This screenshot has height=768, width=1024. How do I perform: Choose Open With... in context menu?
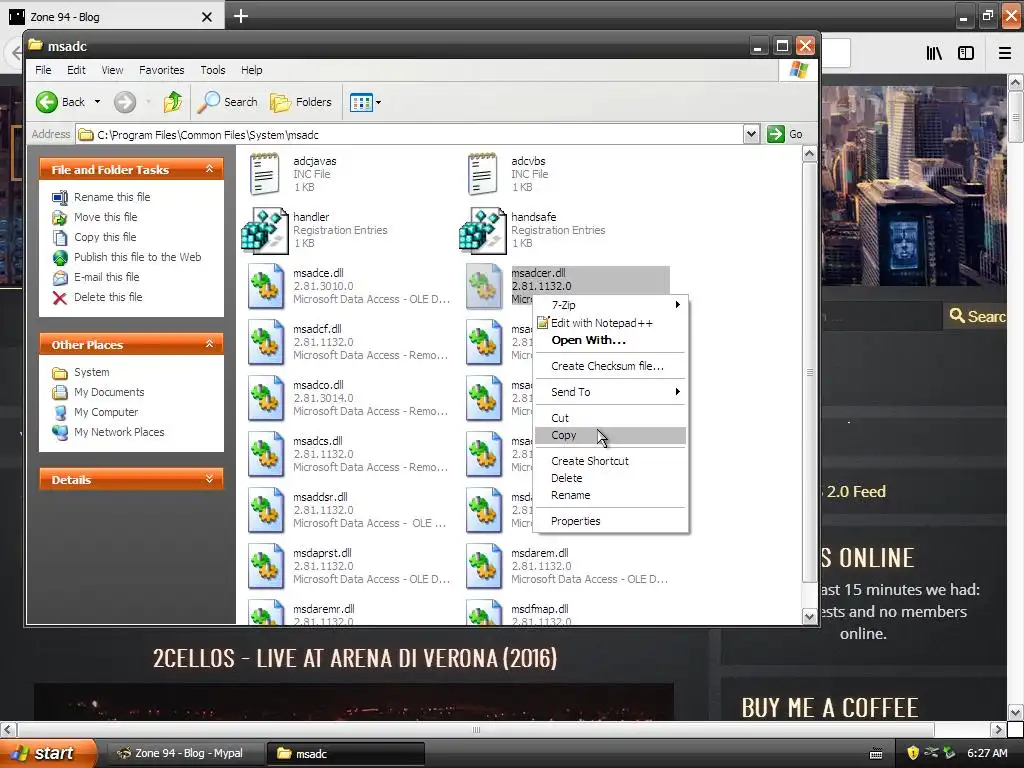coord(610,340)
